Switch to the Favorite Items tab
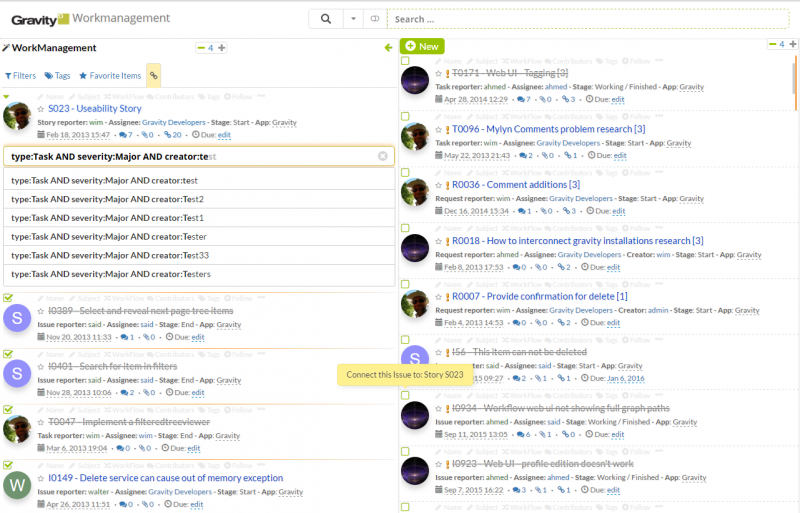Viewport: 800px width, 513px height. tap(110, 75)
